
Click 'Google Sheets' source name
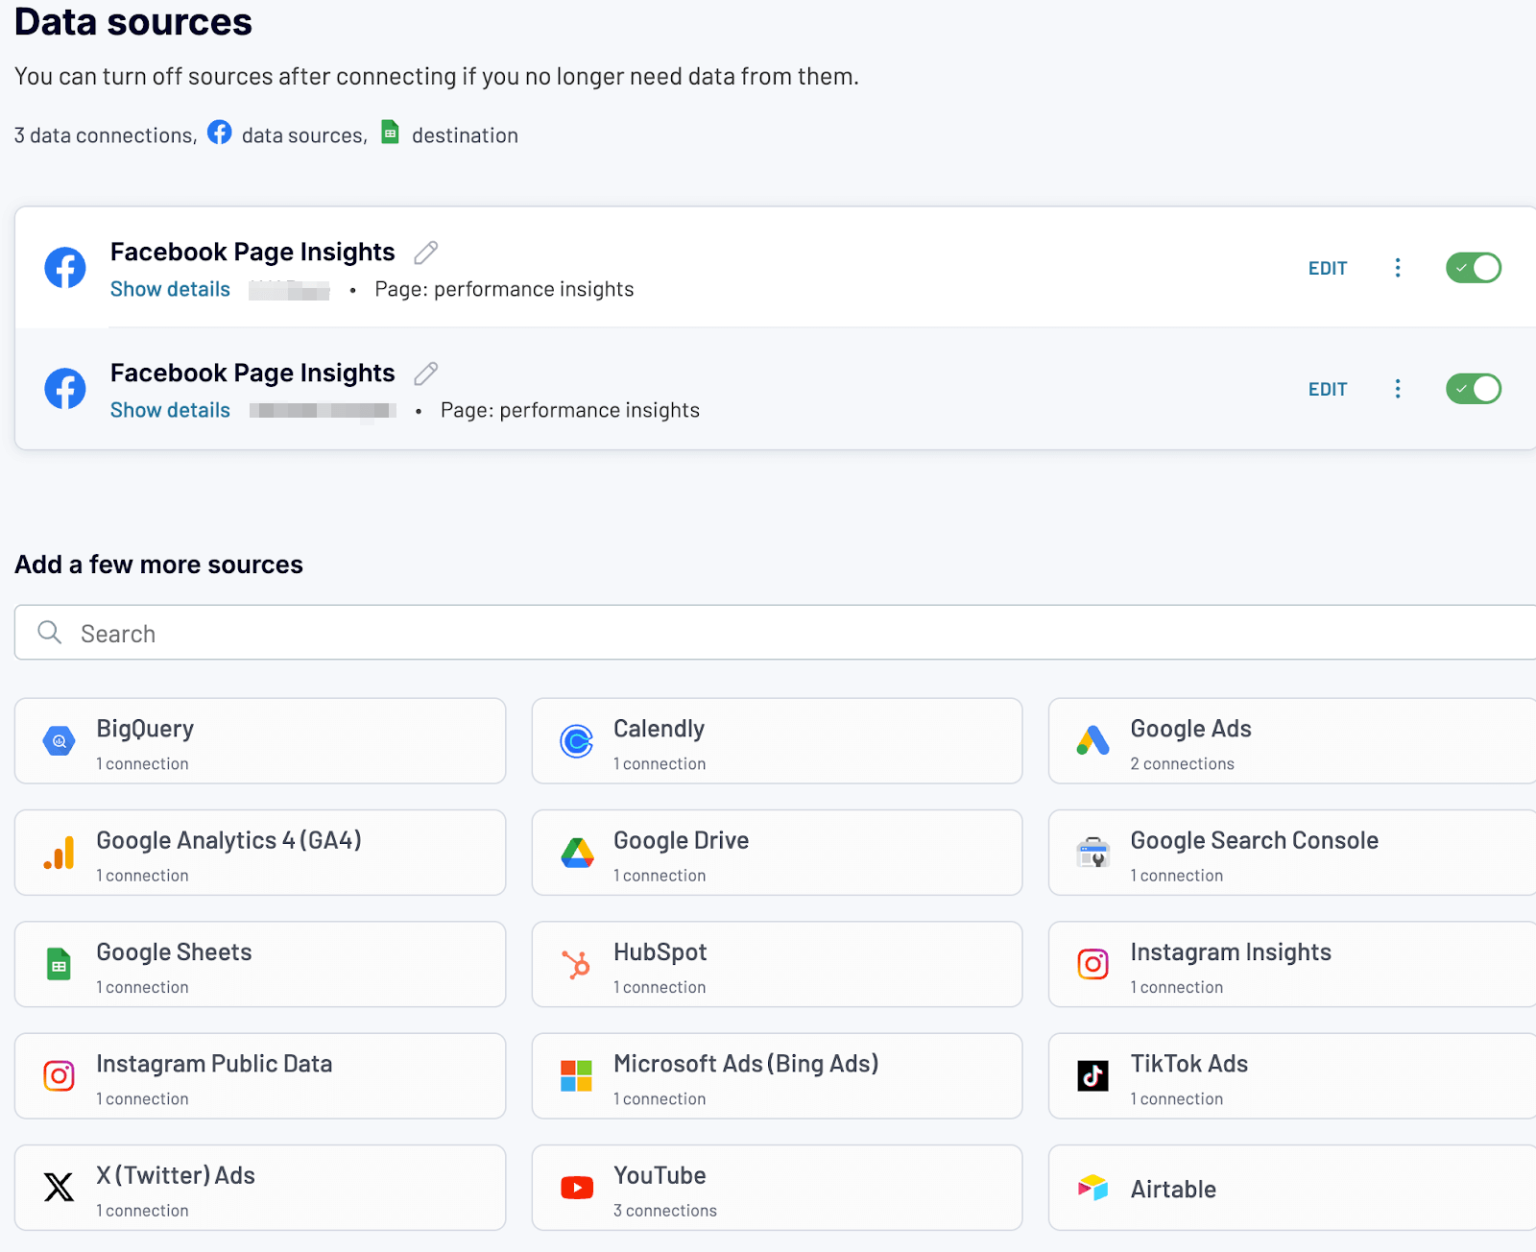tap(174, 952)
